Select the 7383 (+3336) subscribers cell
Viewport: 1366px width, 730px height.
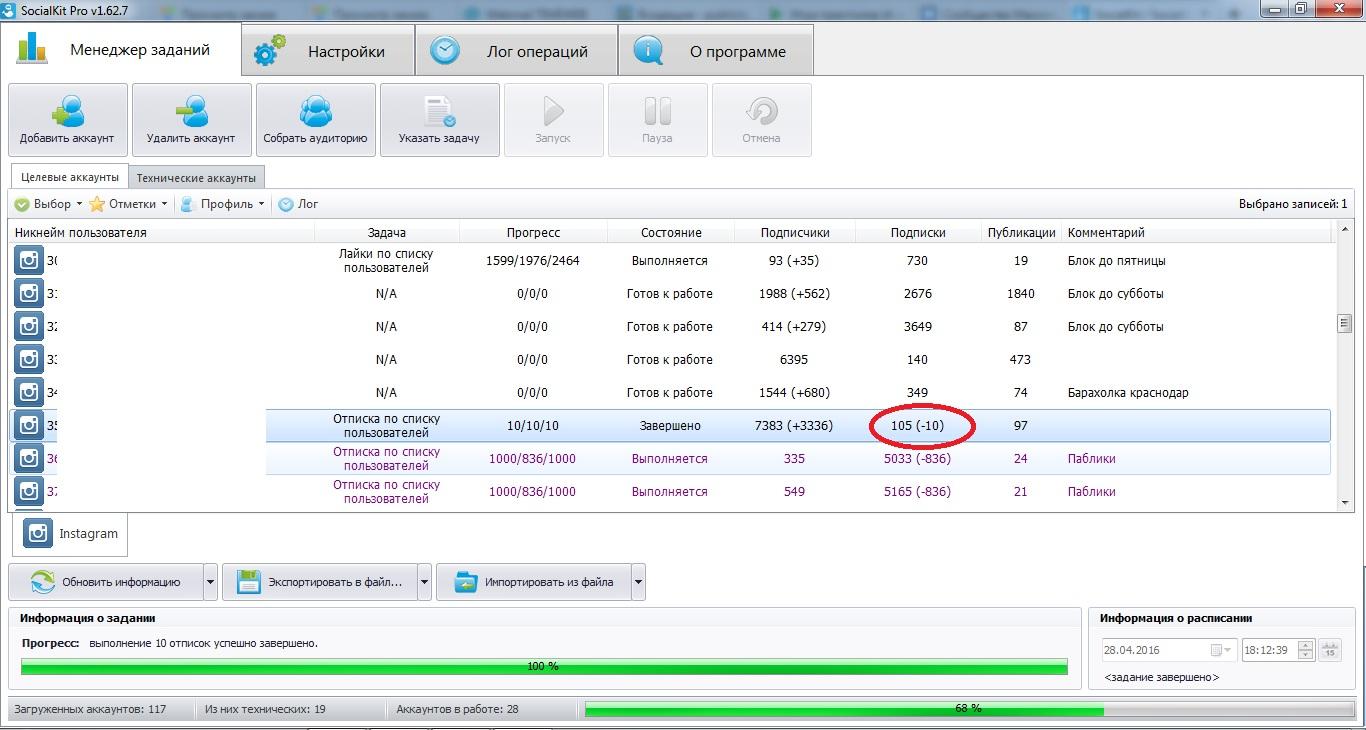point(795,426)
